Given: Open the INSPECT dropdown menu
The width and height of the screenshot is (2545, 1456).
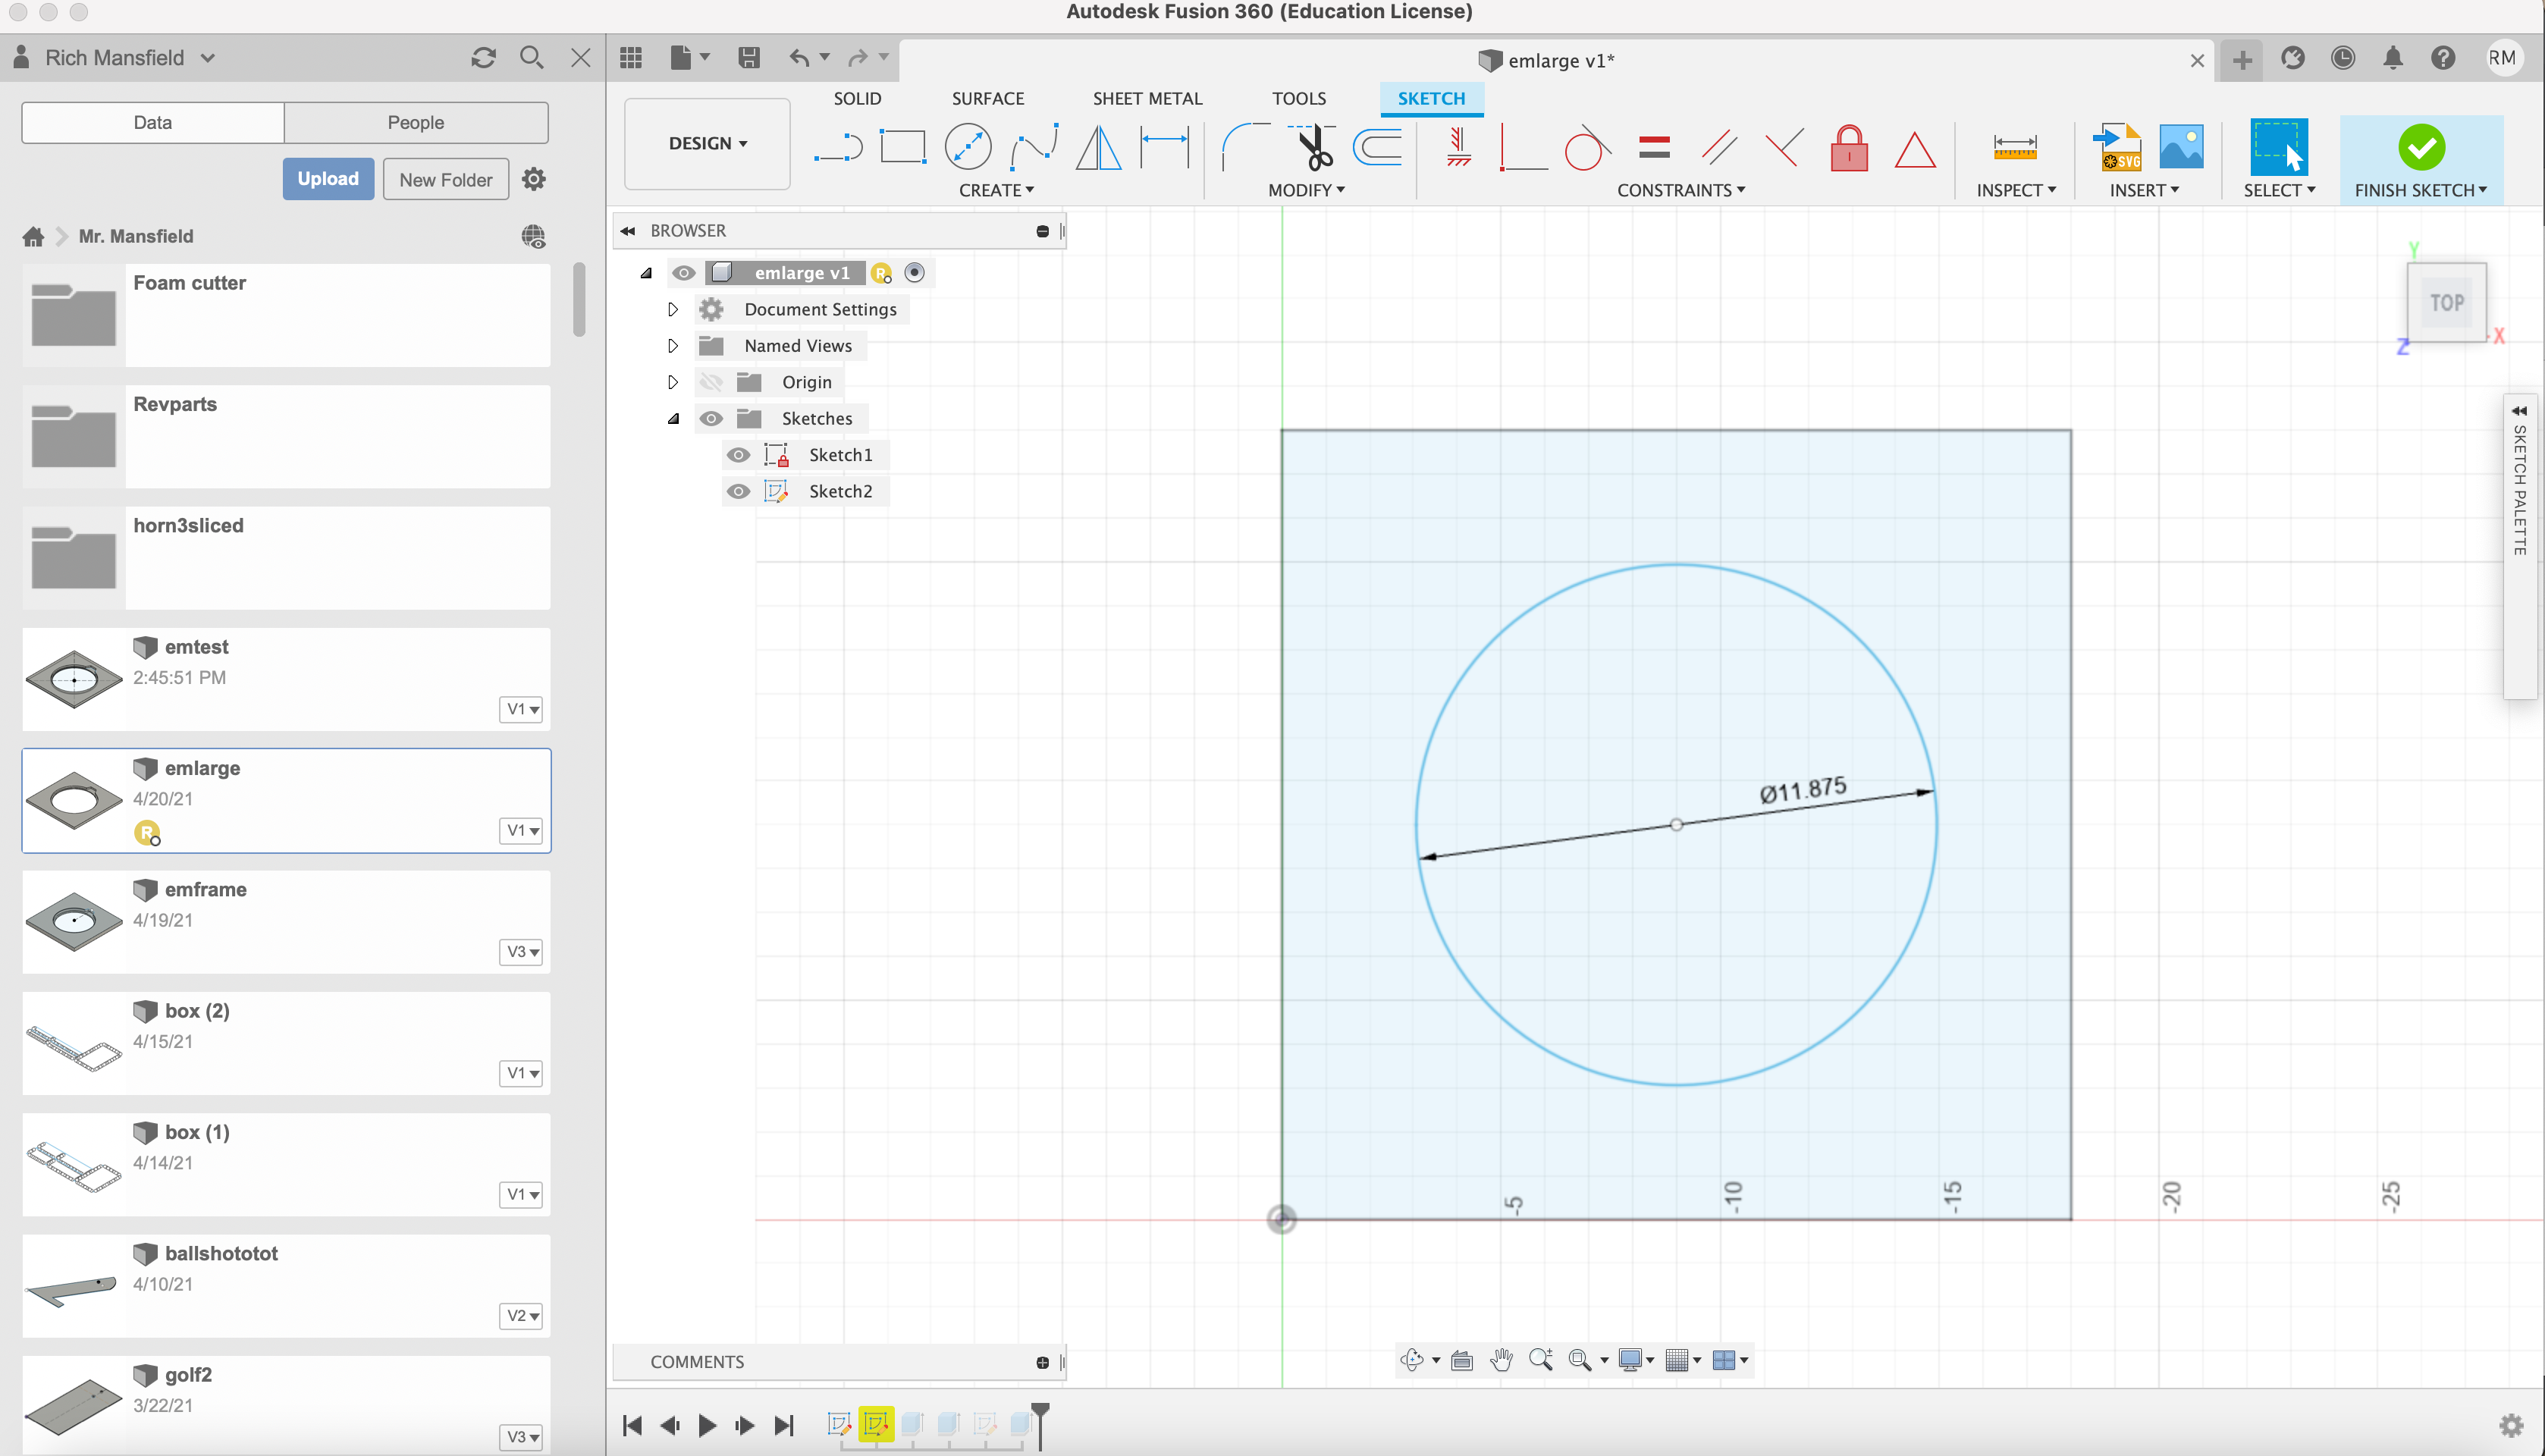Looking at the screenshot, I should (x=2016, y=190).
